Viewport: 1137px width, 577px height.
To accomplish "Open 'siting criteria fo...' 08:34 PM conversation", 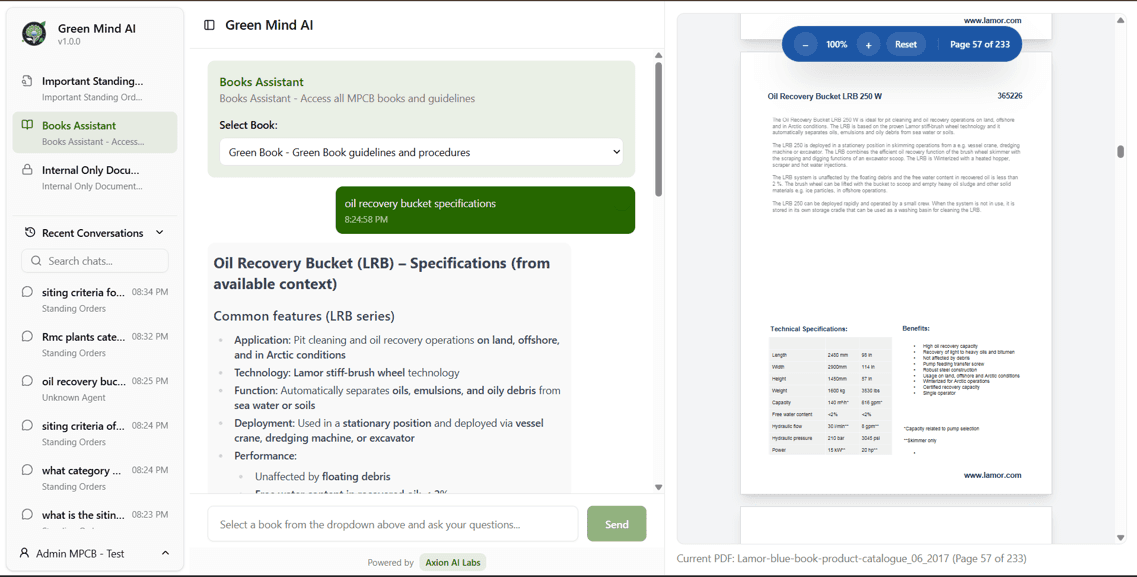I will click(x=94, y=300).
